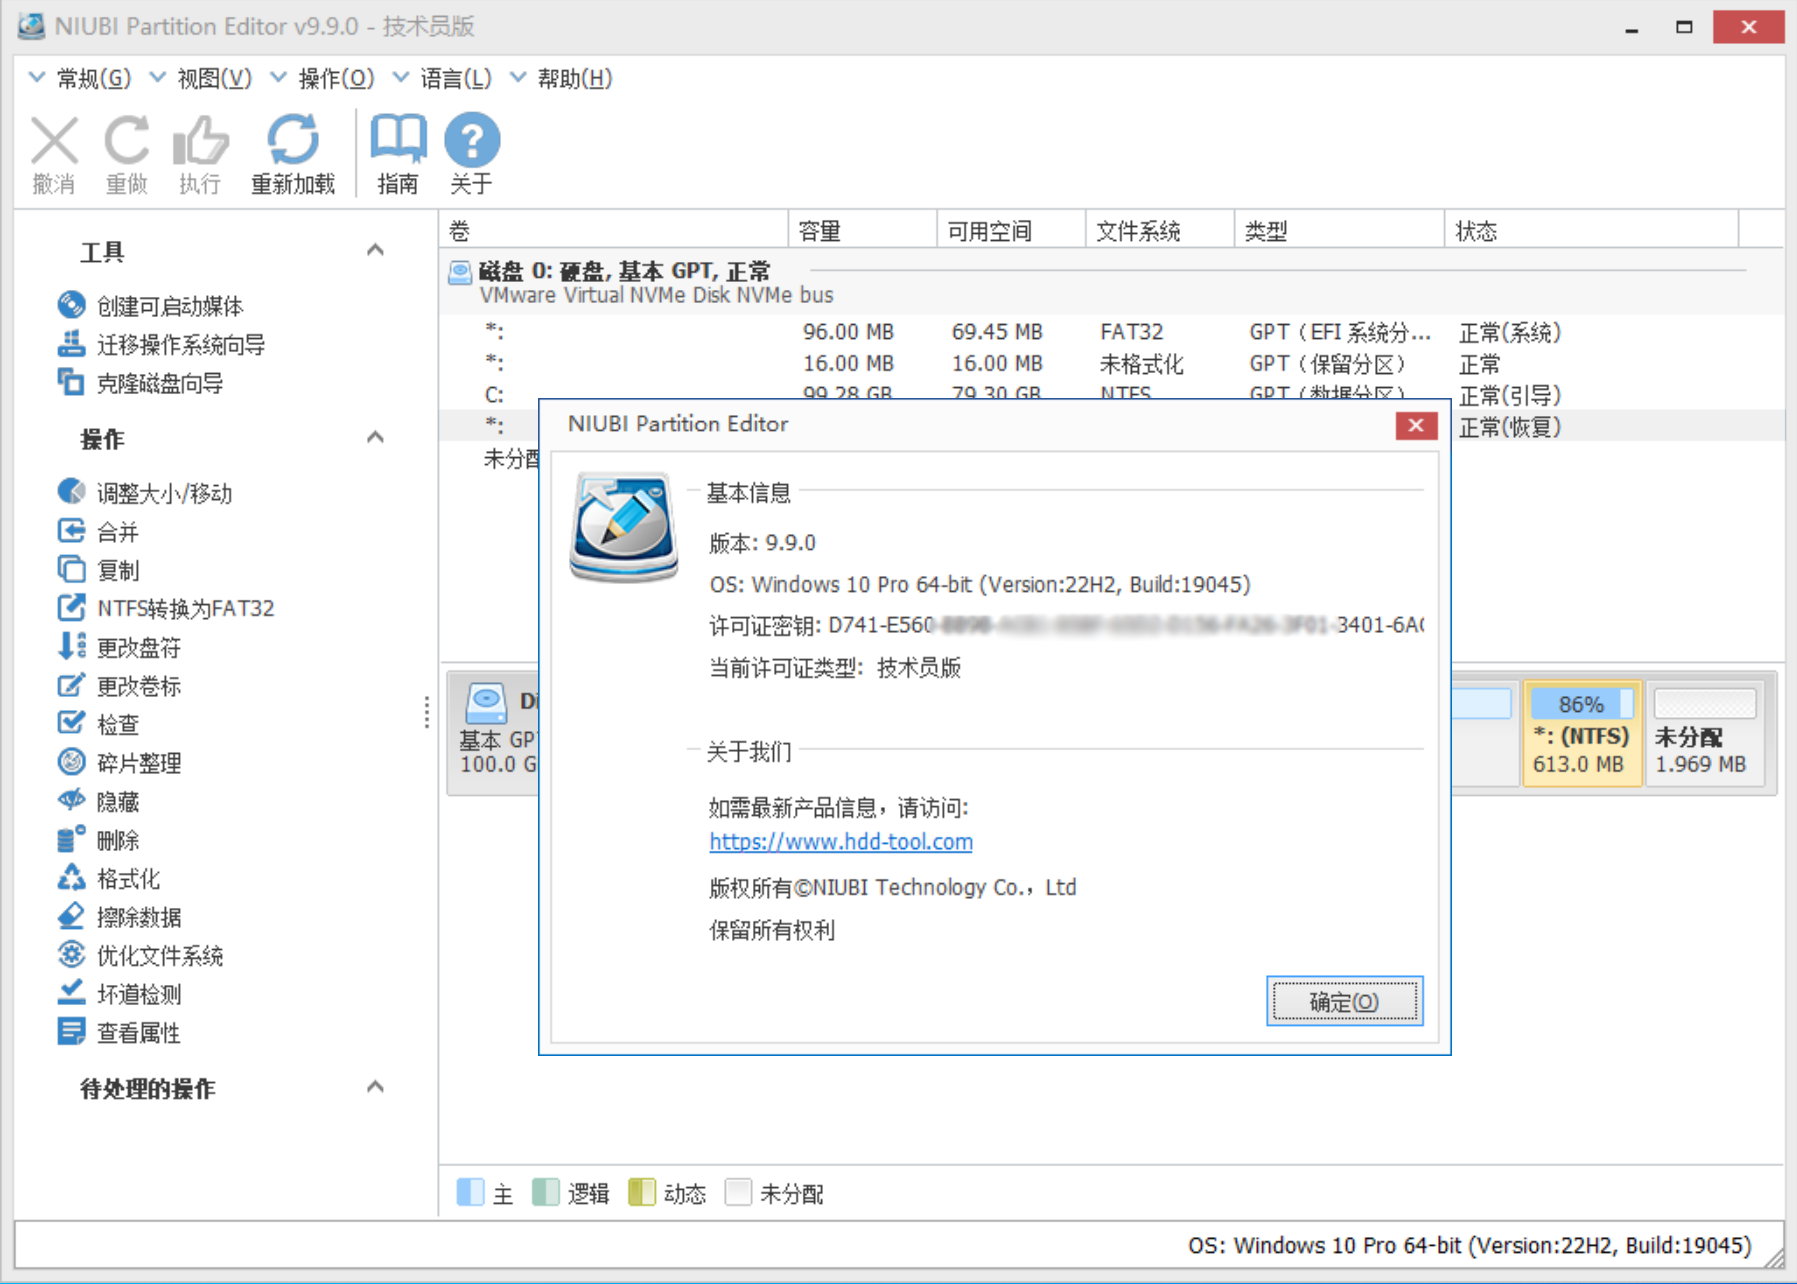Click the 许可证密钥 license key text

click(1066, 626)
